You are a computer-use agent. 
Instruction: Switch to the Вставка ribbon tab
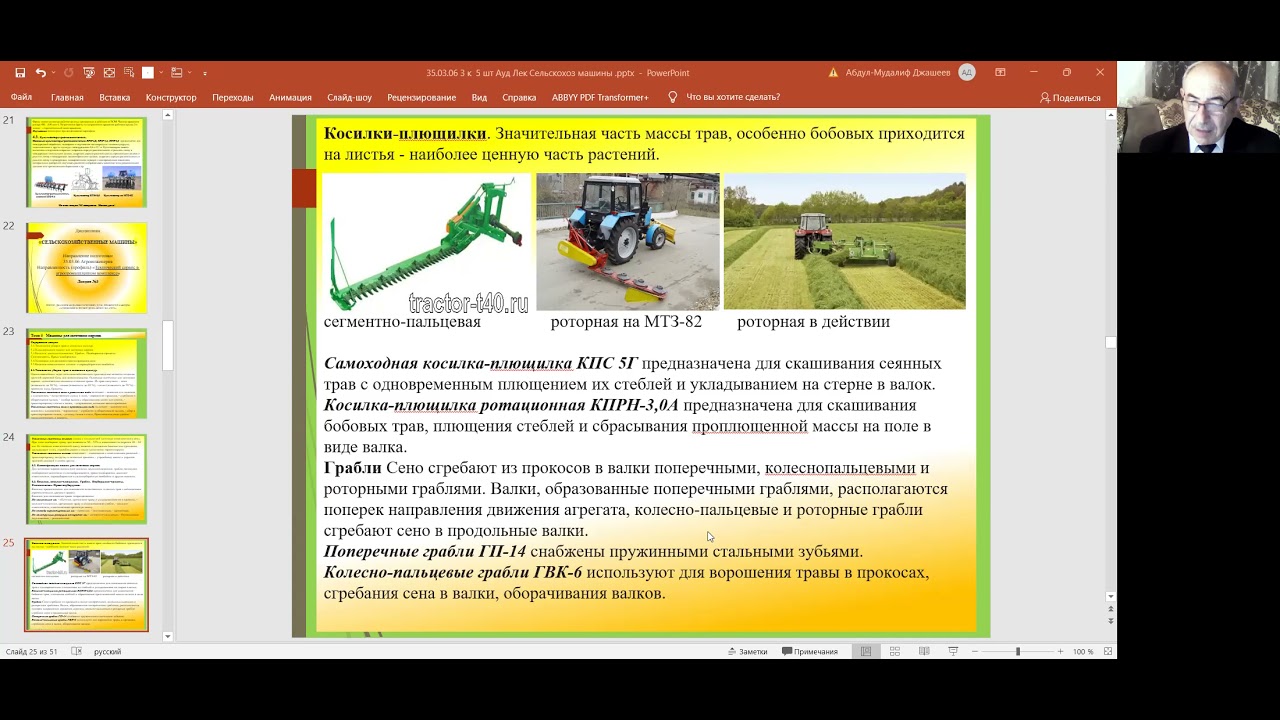[x=114, y=97]
